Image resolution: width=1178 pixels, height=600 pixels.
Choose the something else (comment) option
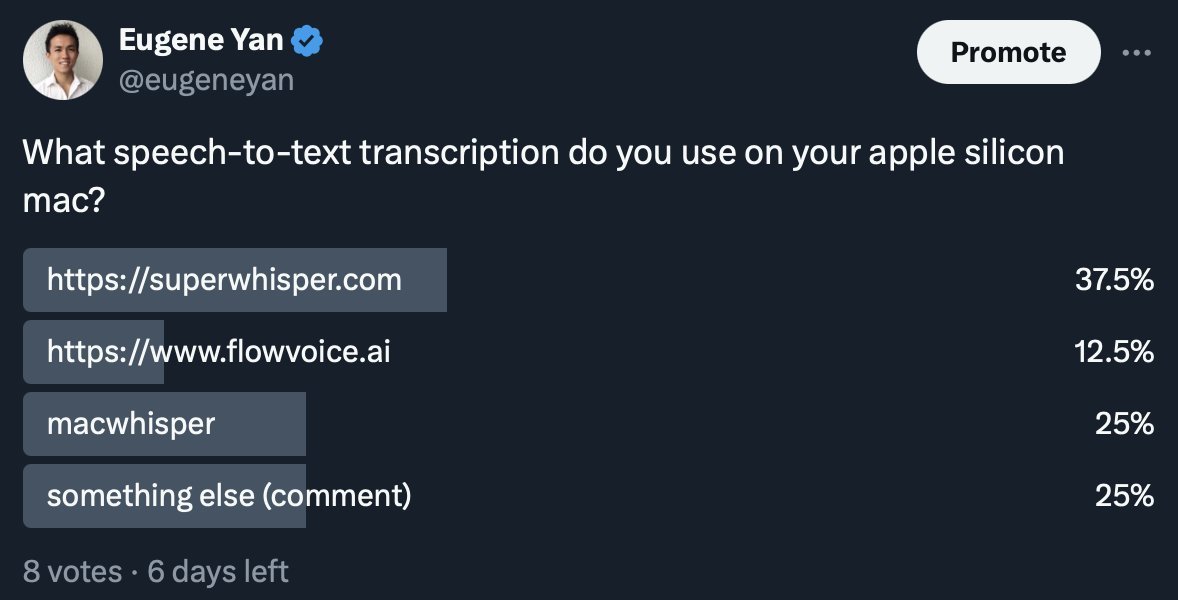(x=229, y=496)
